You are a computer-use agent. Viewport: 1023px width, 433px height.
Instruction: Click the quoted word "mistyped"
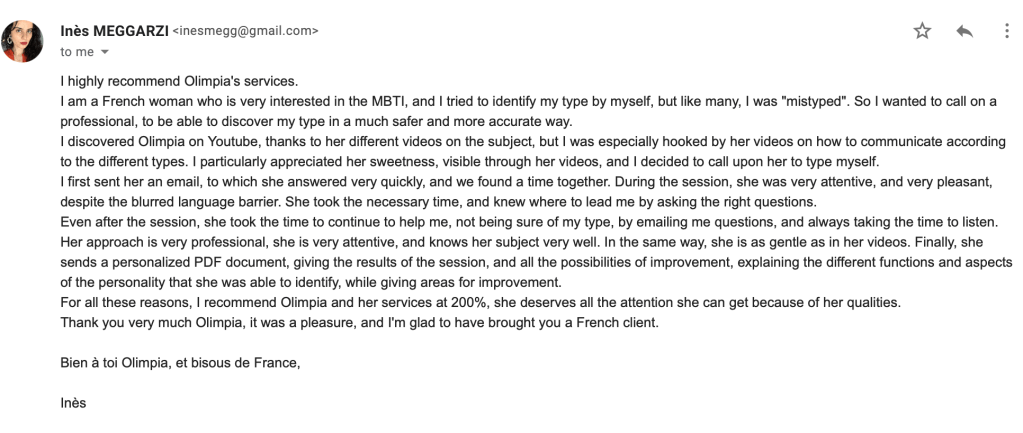[808, 102]
